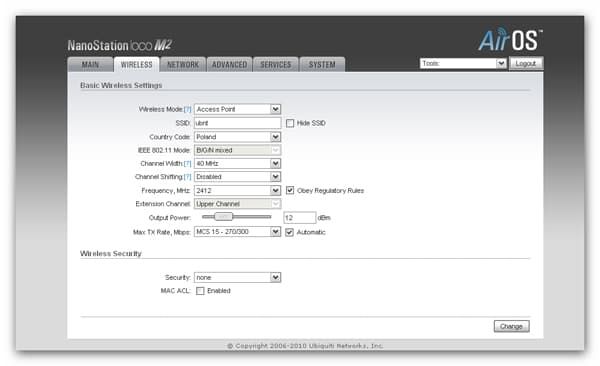
Task: Open Wireless Mode help [?] link
Action: point(188,109)
